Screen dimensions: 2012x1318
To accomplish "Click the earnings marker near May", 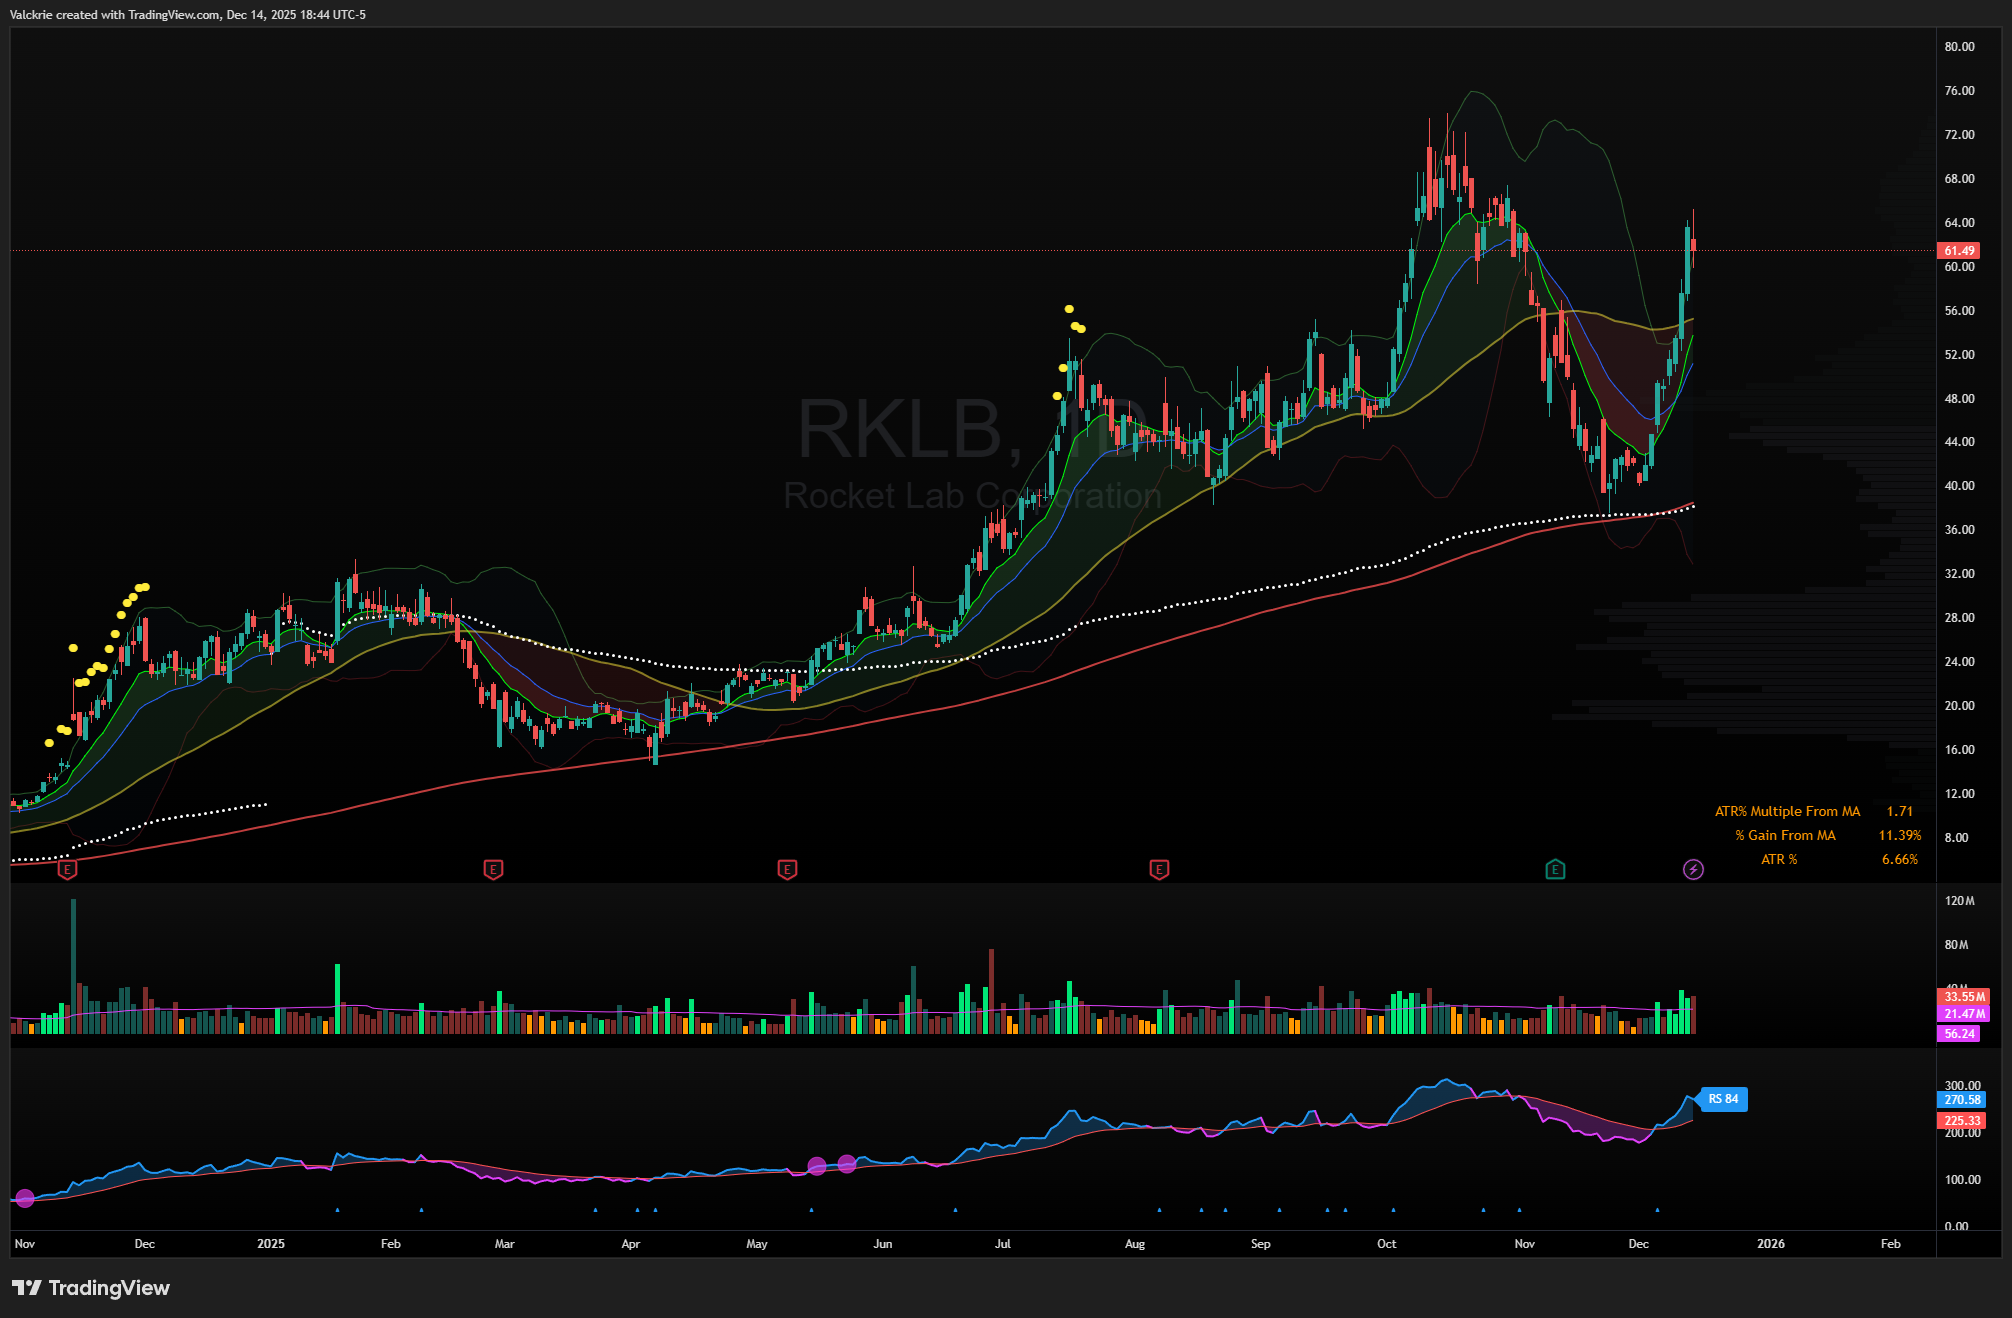I will [x=787, y=869].
